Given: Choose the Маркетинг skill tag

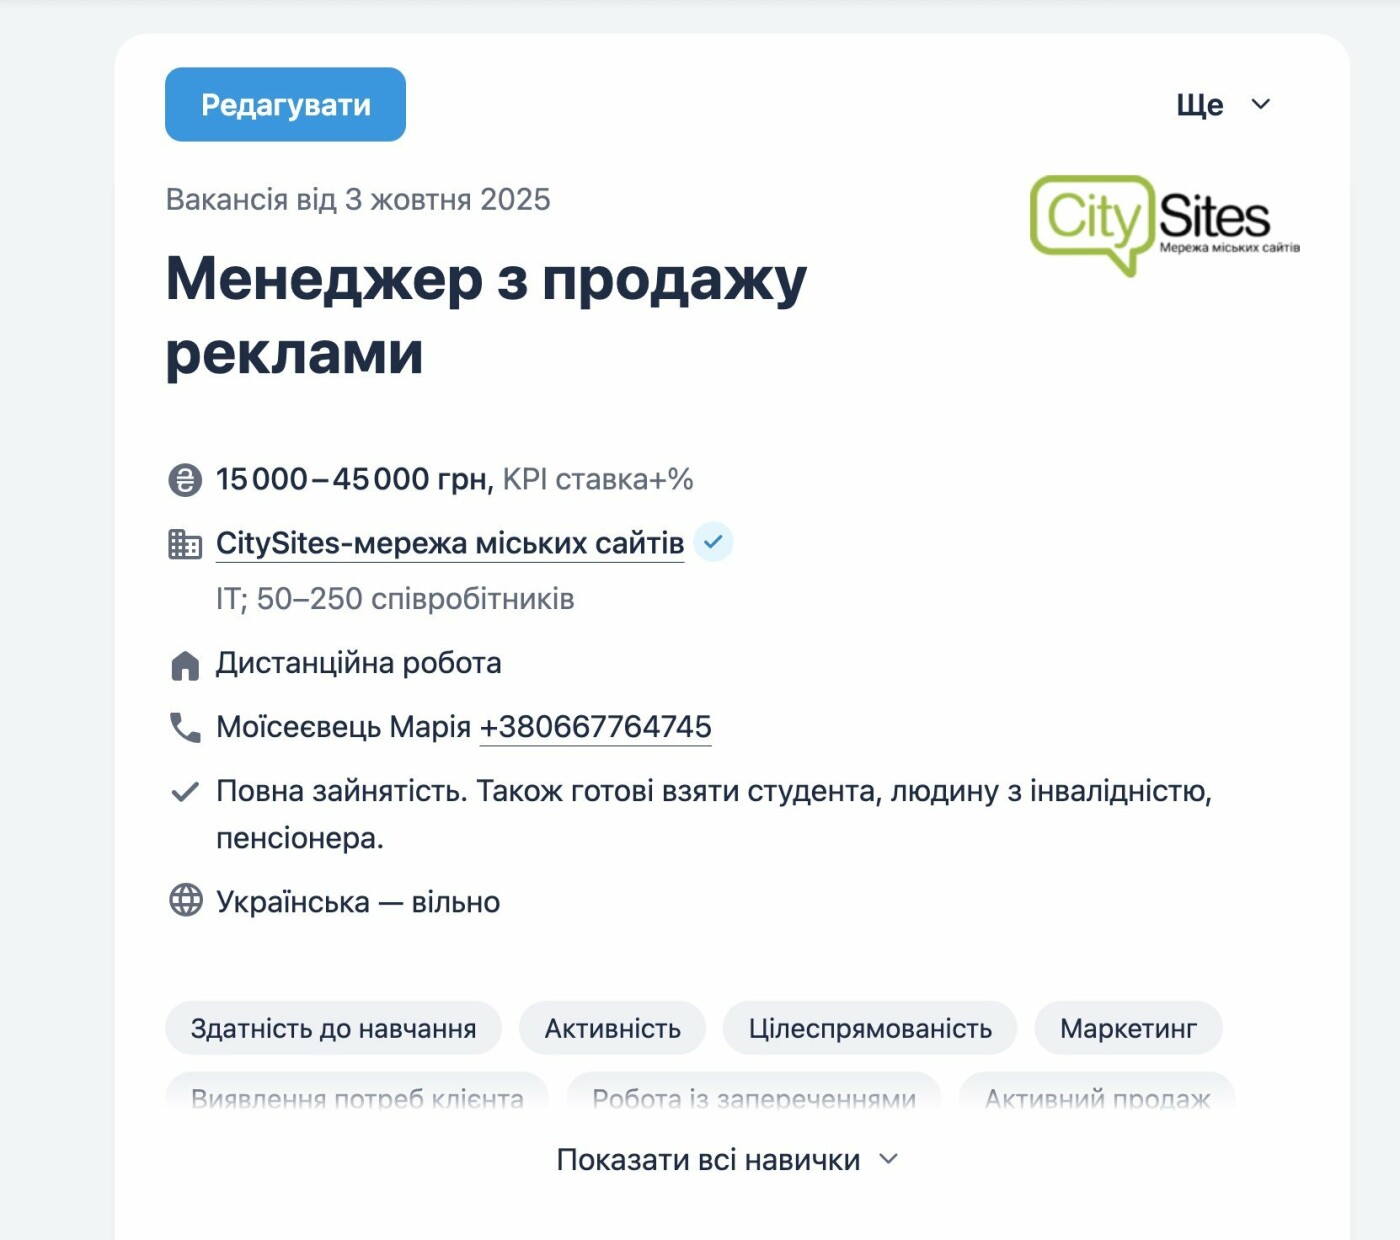Looking at the screenshot, I should [x=1128, y=1028].
